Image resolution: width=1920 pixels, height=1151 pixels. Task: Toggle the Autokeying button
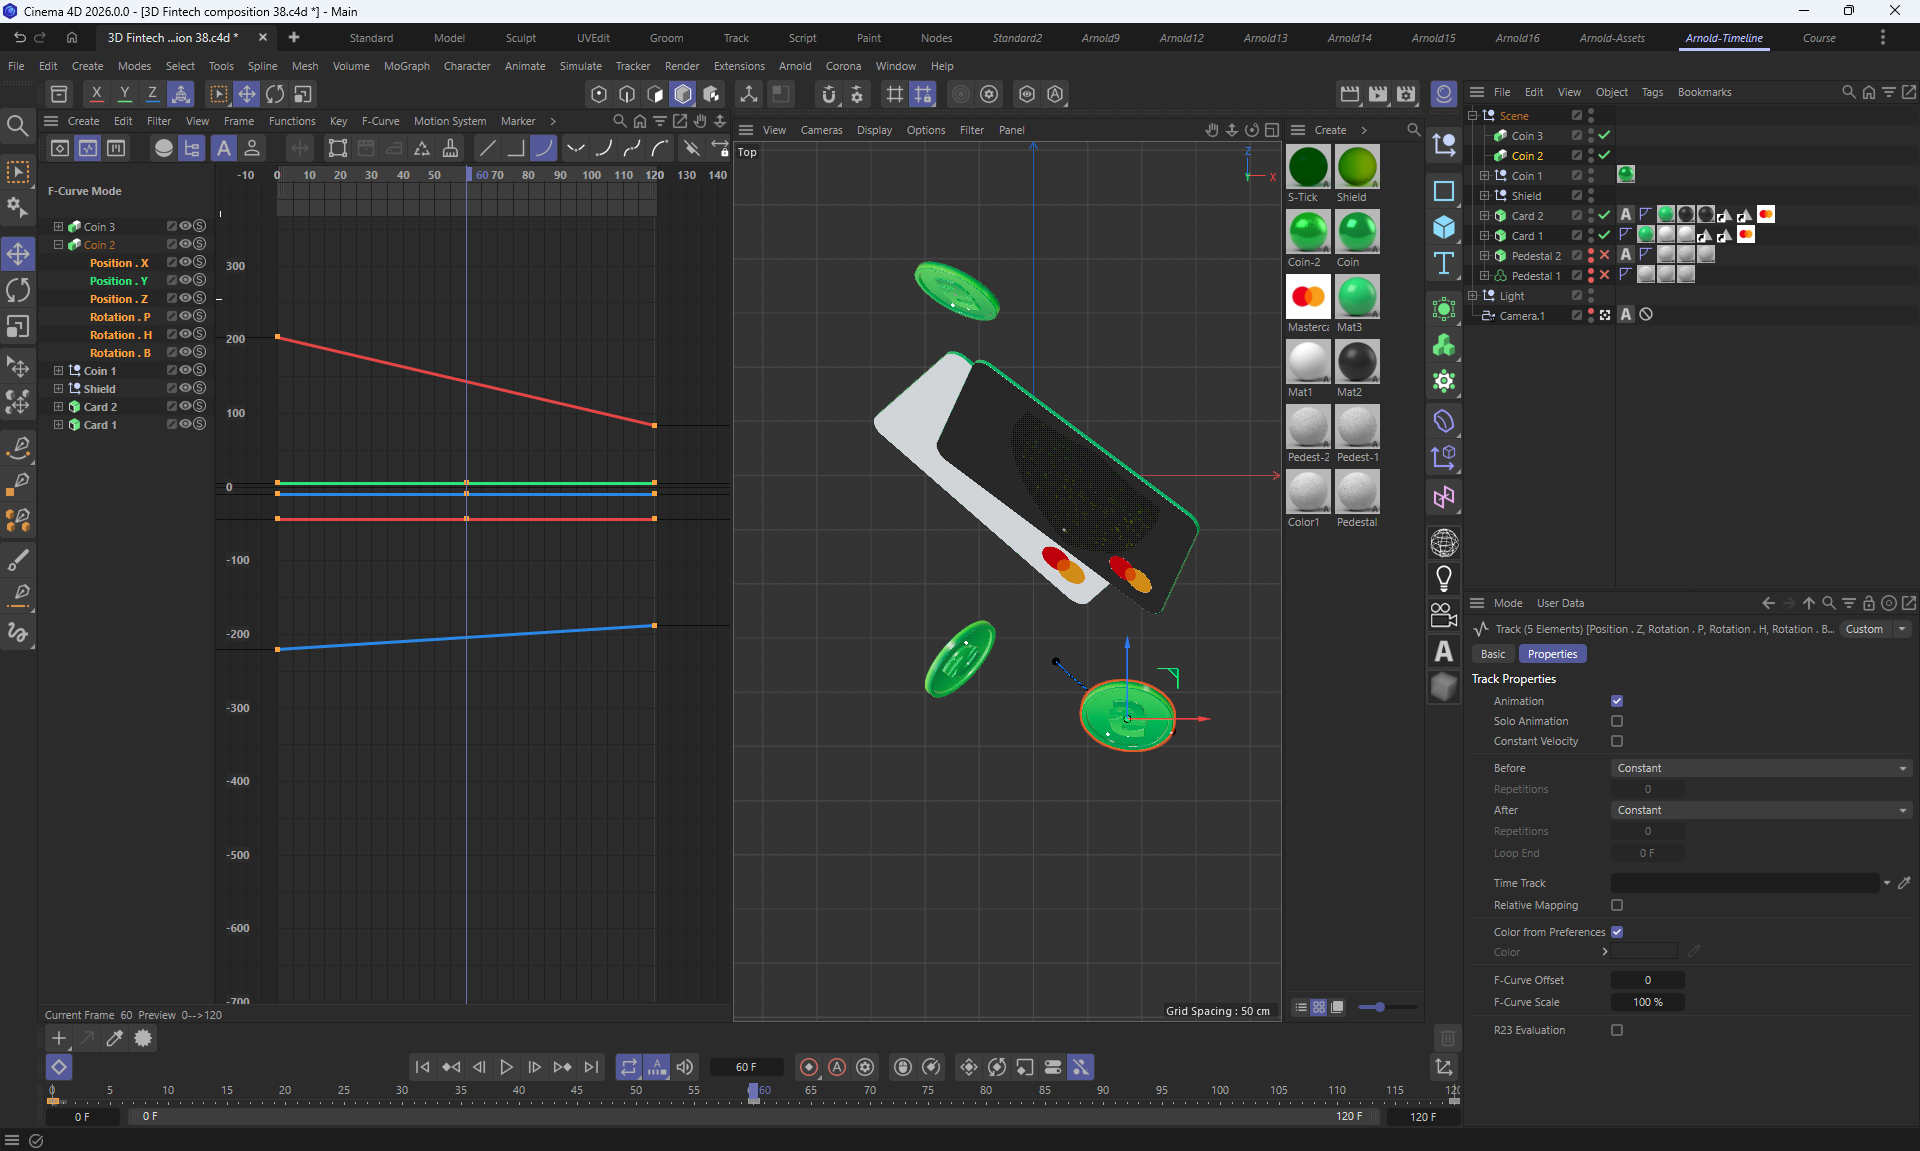coord(837,1067)
